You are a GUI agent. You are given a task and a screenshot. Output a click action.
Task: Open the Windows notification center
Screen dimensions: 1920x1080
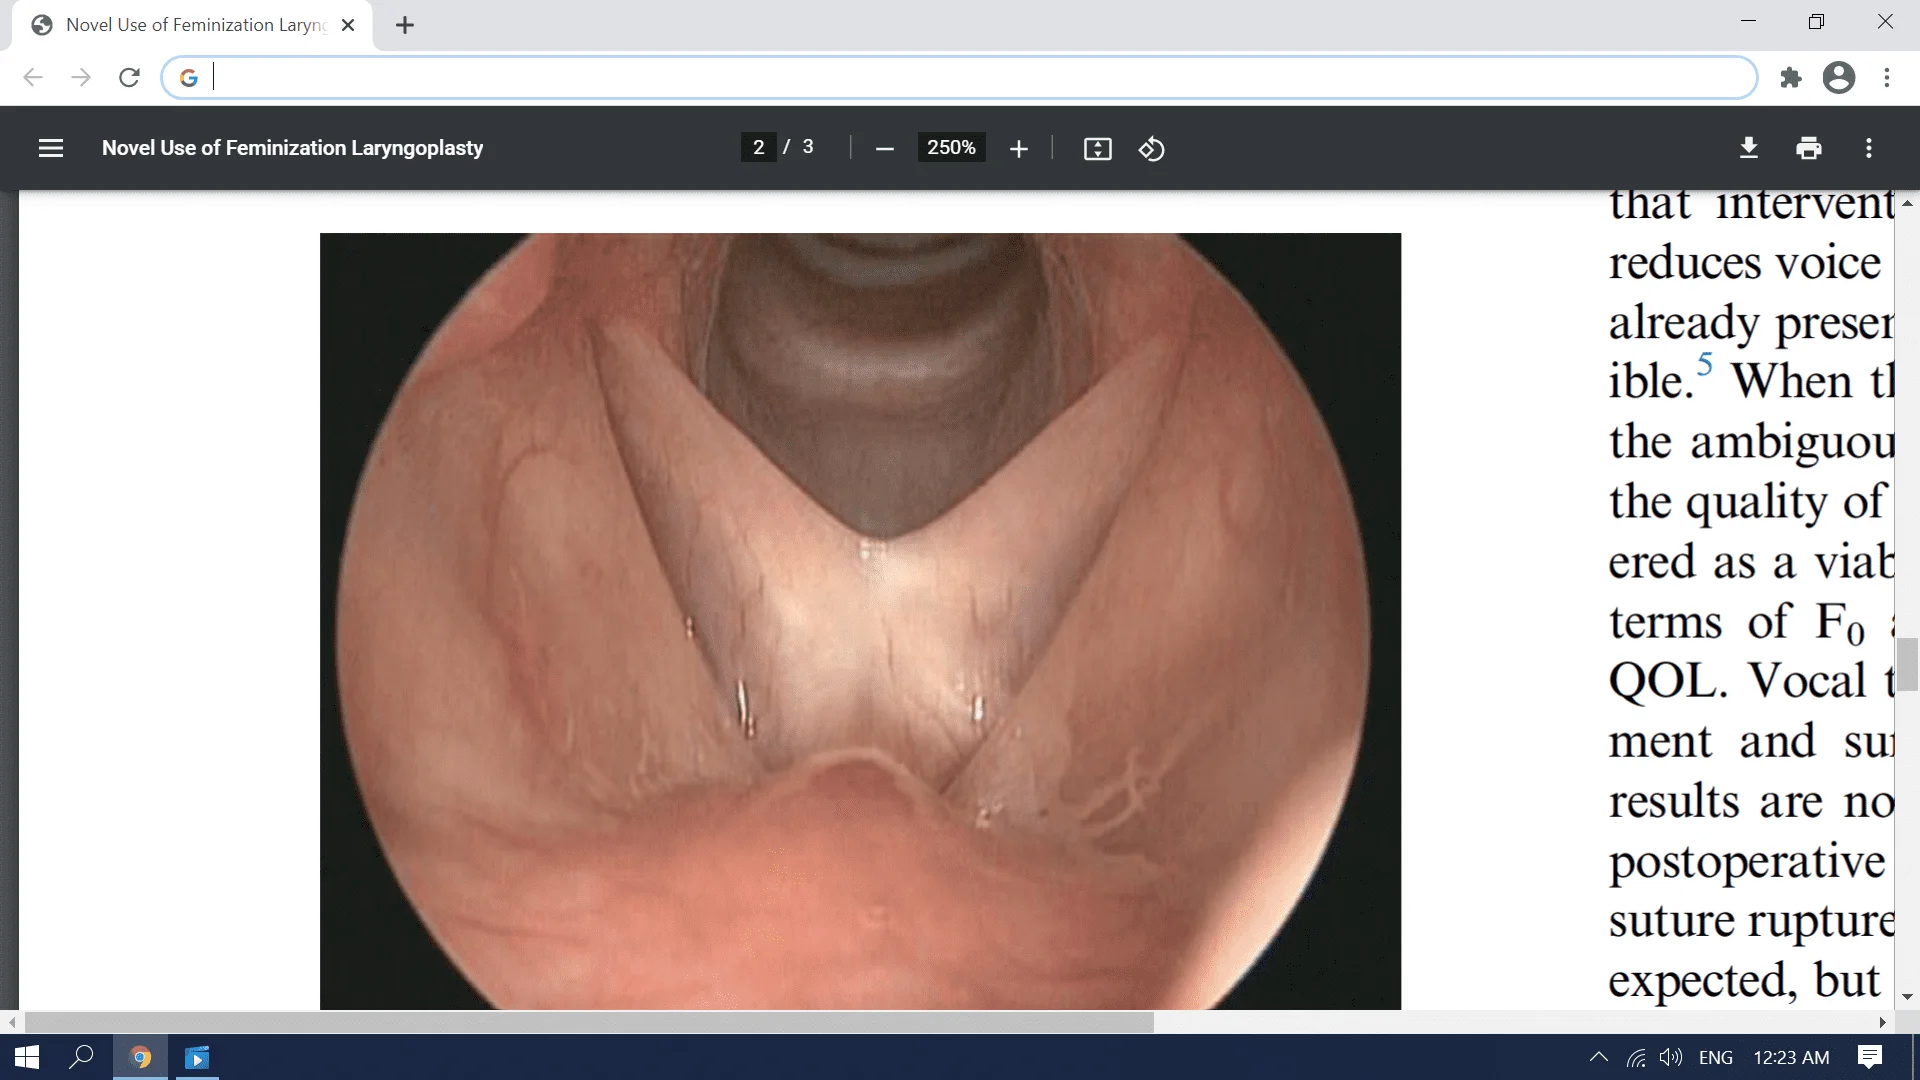1869,1057
